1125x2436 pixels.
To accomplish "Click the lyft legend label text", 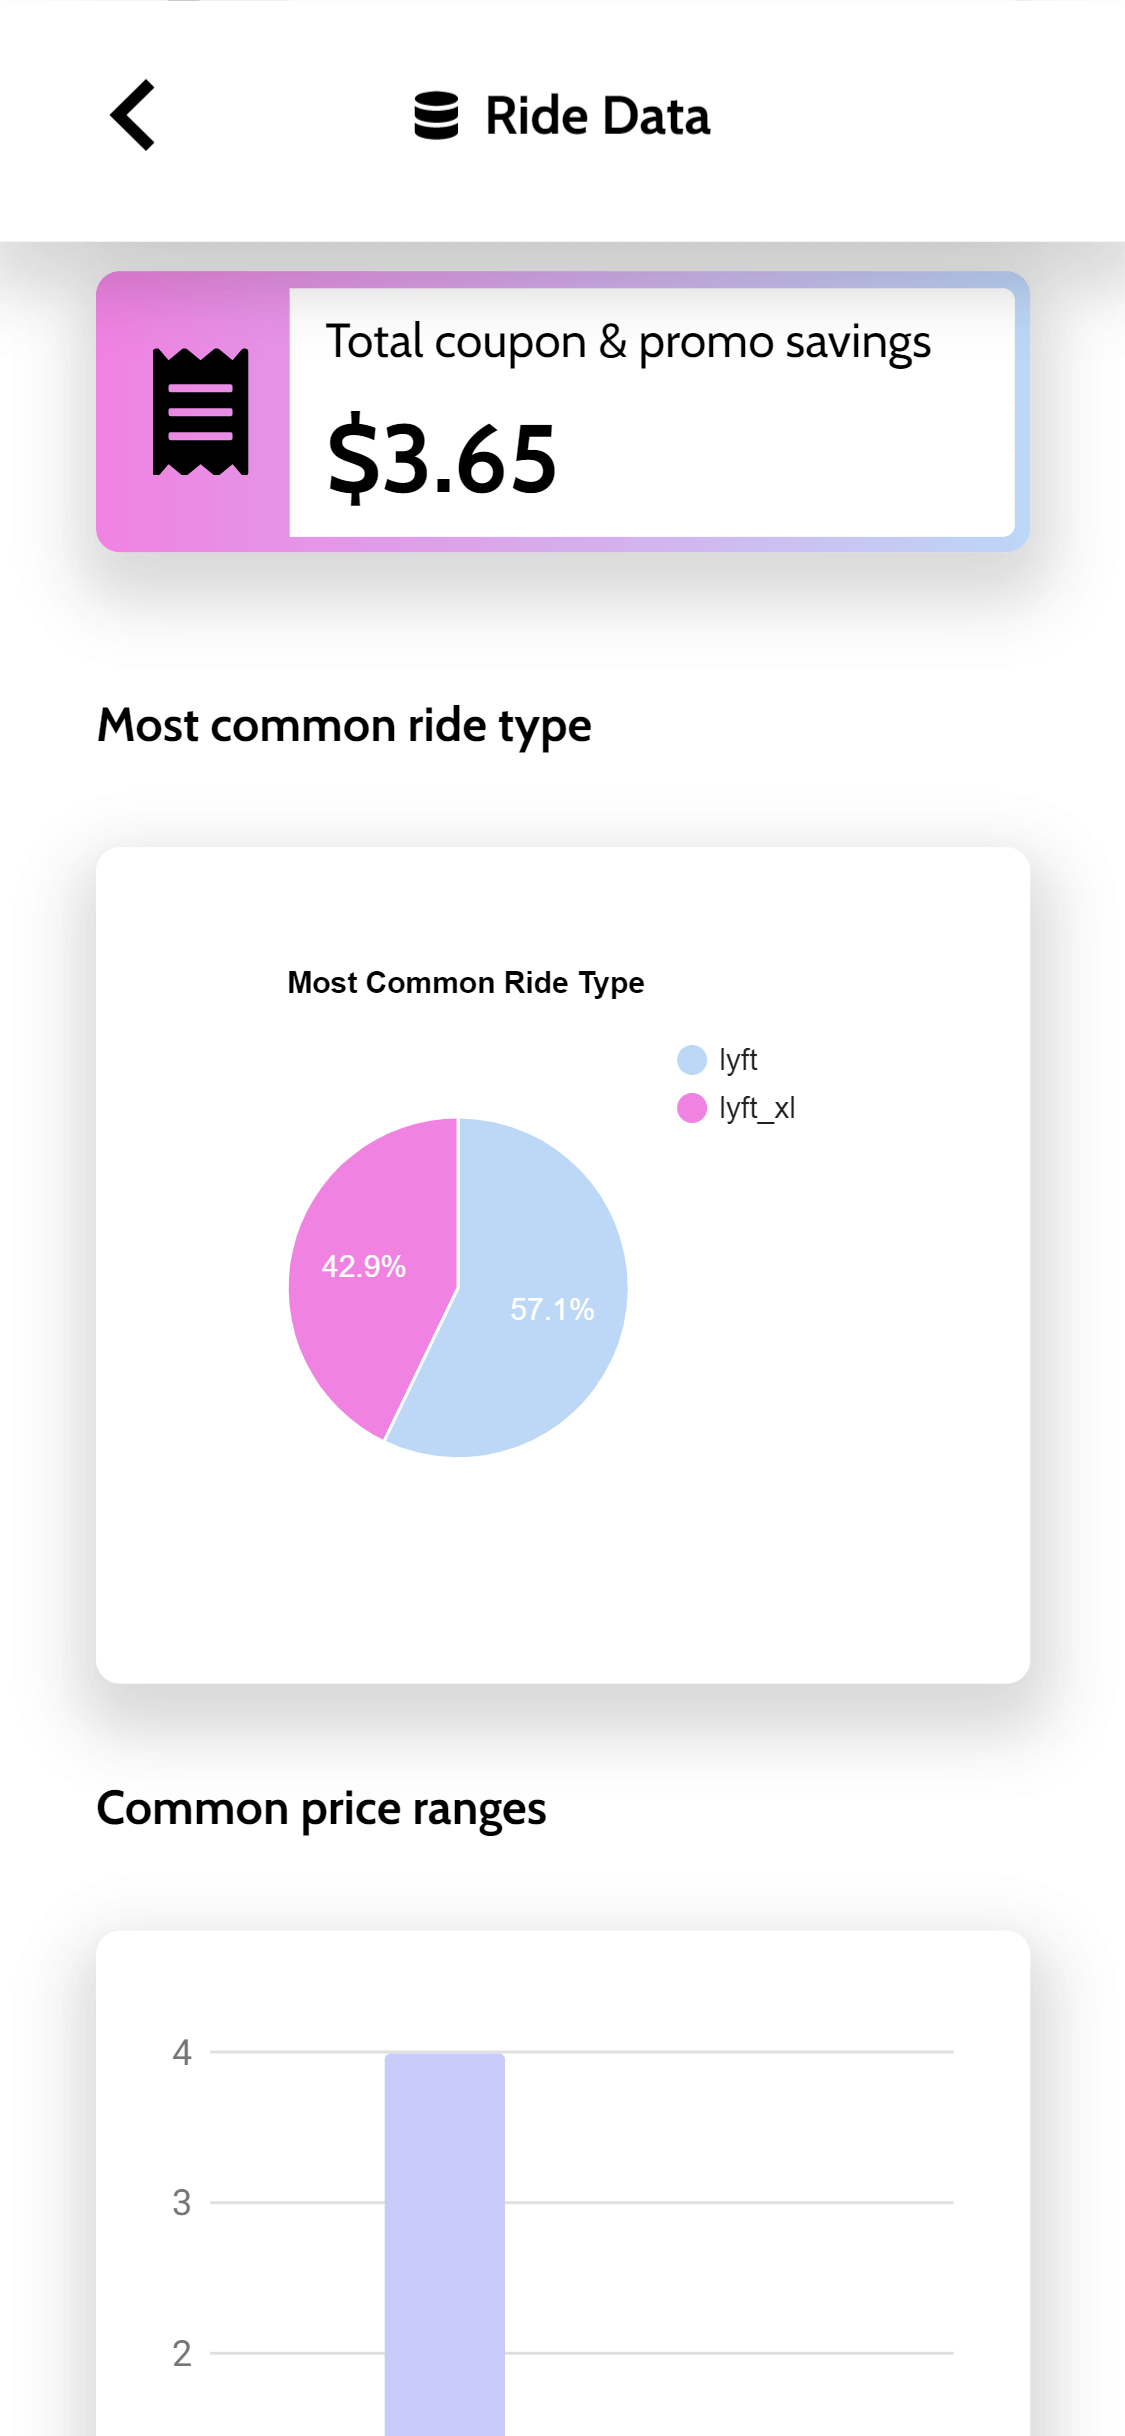I will click(x=738, y=1060).
